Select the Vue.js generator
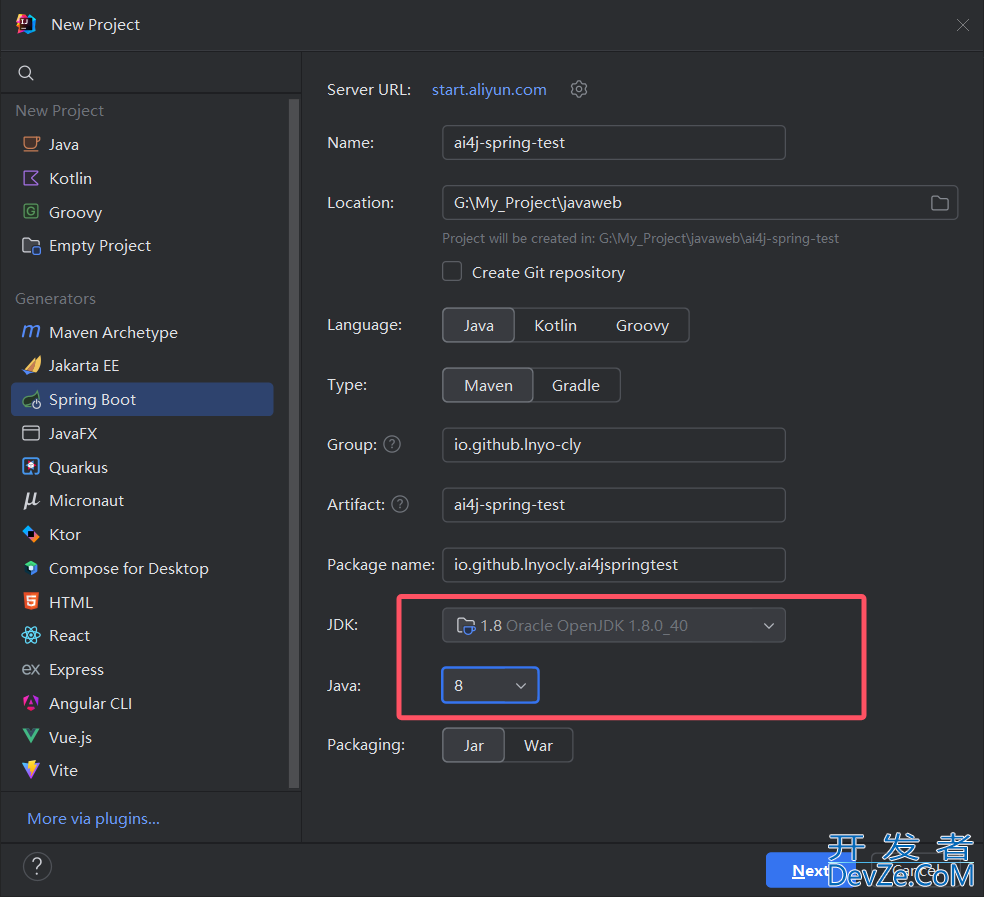Viewport: 984px width, 897px height. pyautogui.click(x=142, y=737)
